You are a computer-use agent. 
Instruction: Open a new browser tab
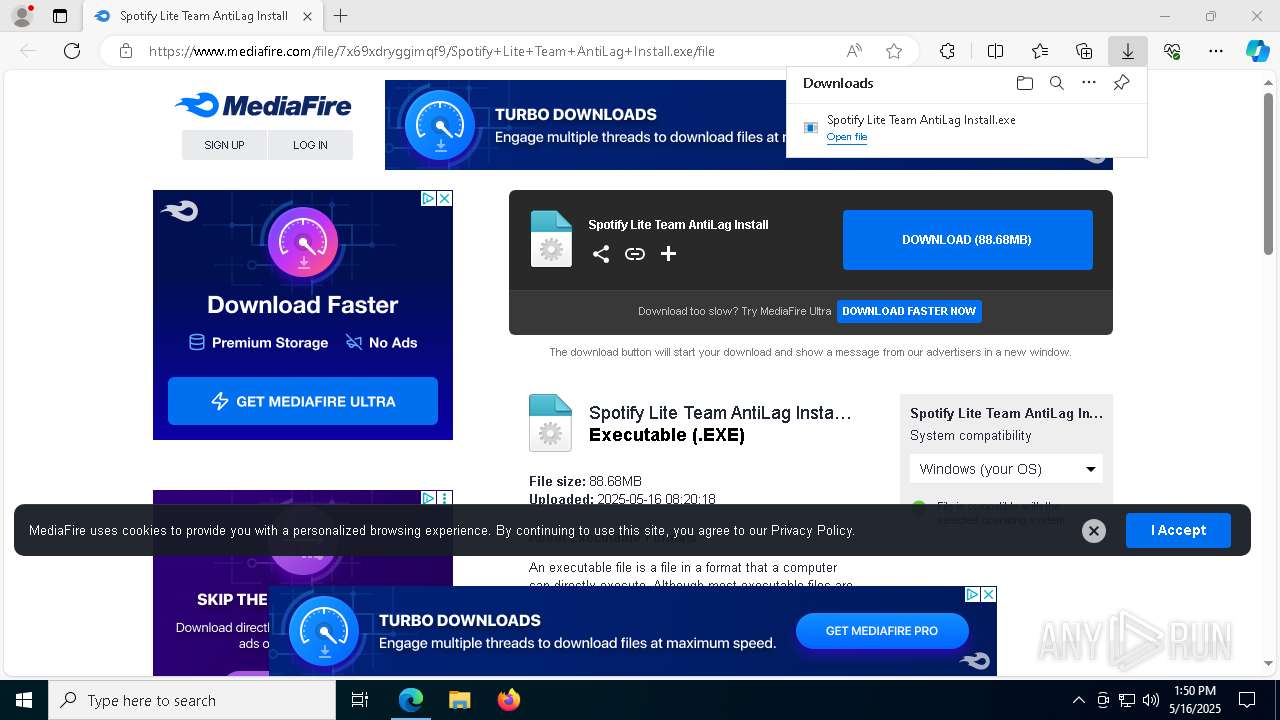[341, 16]
